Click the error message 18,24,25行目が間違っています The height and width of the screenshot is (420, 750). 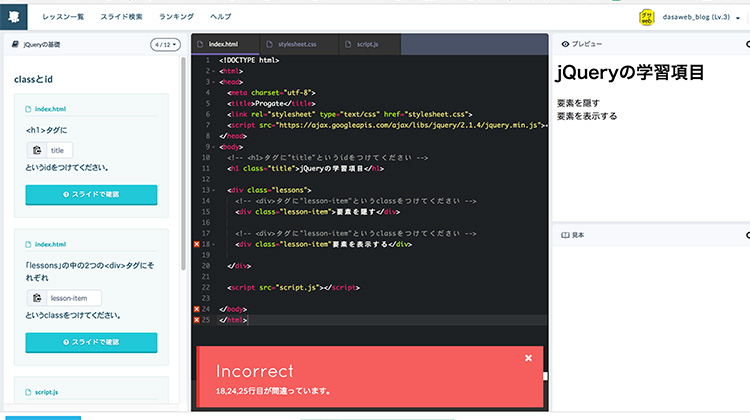pos(273,391)
